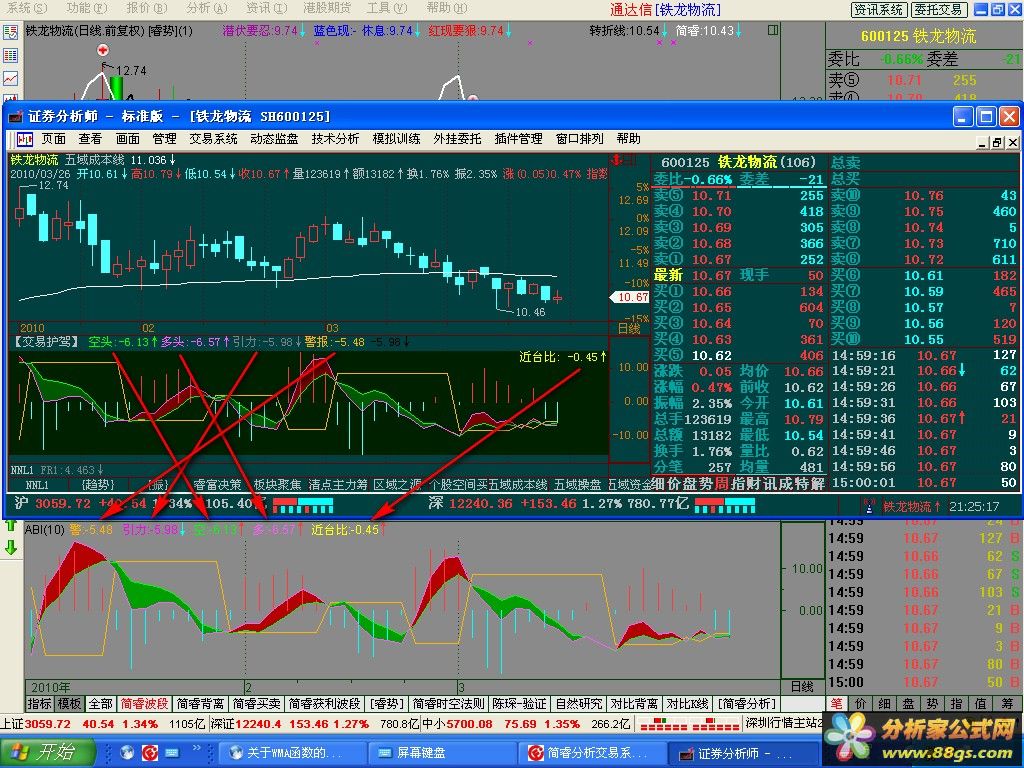
Task: Select 盘 tab in tick panel
Action: (x=908, y=704)
